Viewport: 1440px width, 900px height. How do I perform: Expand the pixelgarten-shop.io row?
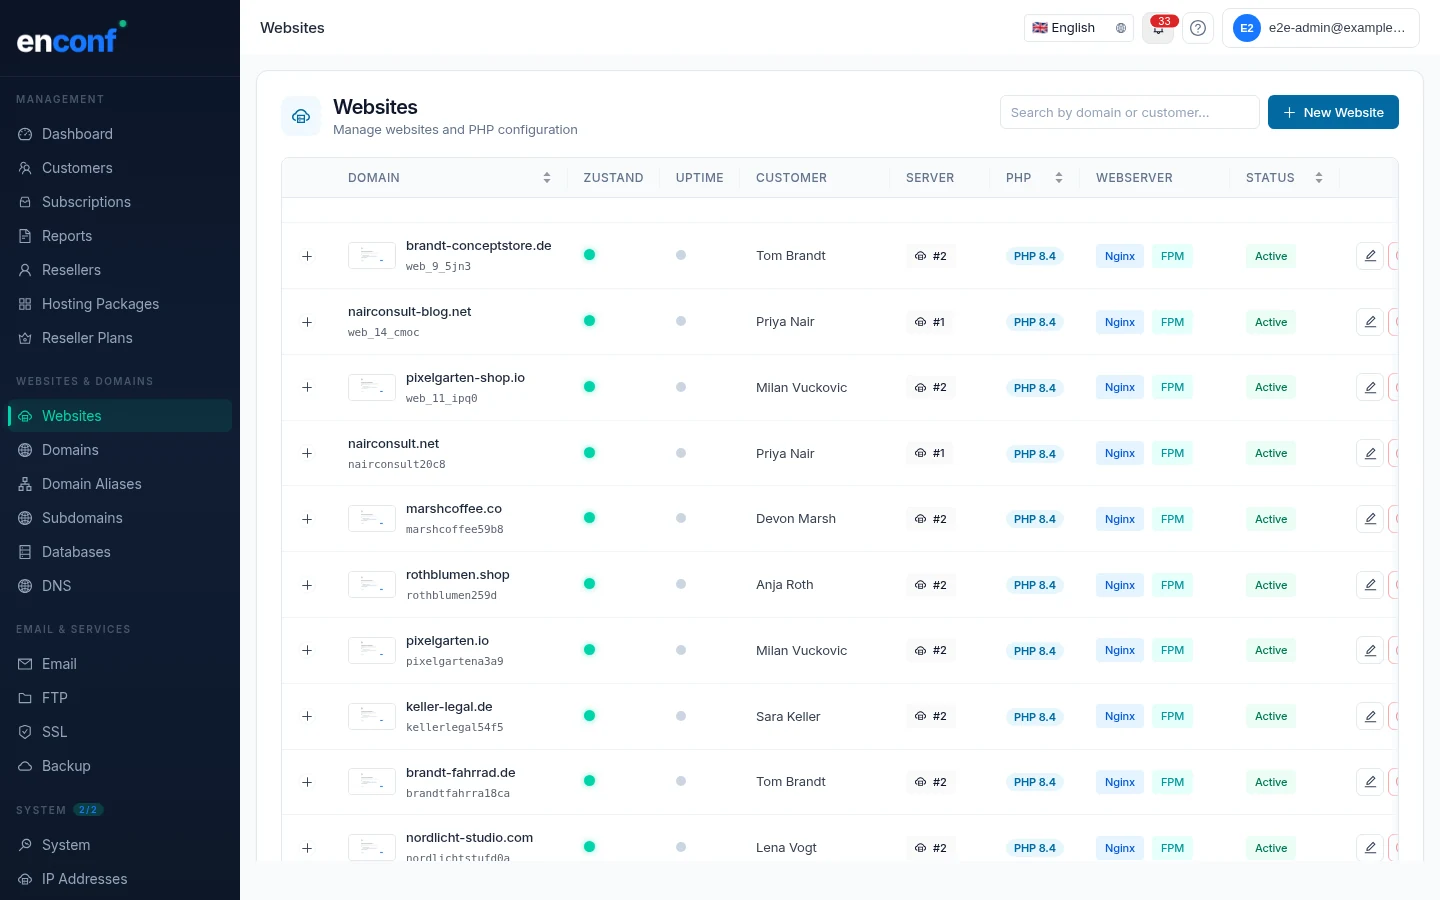[307, 387]
